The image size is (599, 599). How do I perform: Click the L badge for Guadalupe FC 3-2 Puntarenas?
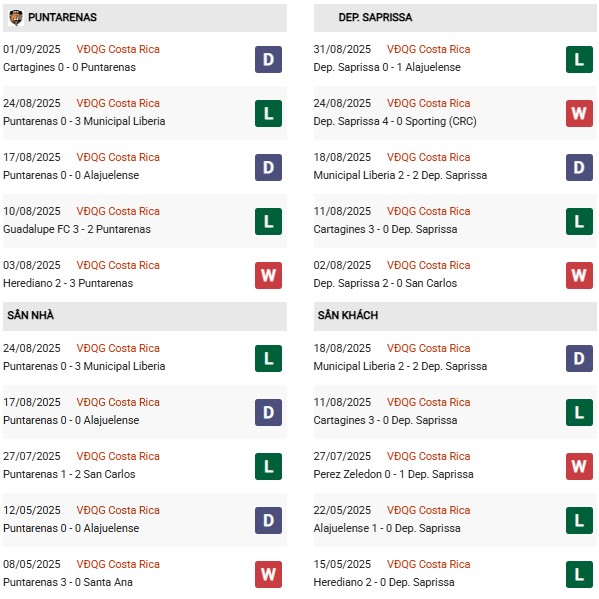pyautogui.click(x=268, y=222)
